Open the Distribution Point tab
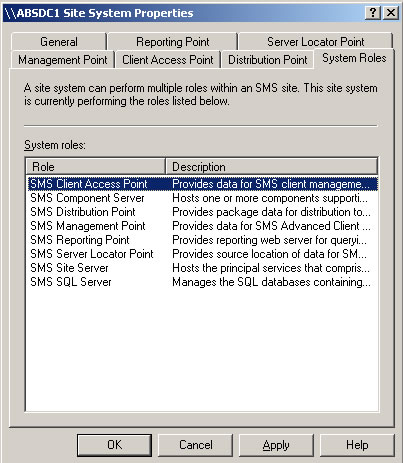The width and height of the screenshot is (403, 463). [267, 60]
